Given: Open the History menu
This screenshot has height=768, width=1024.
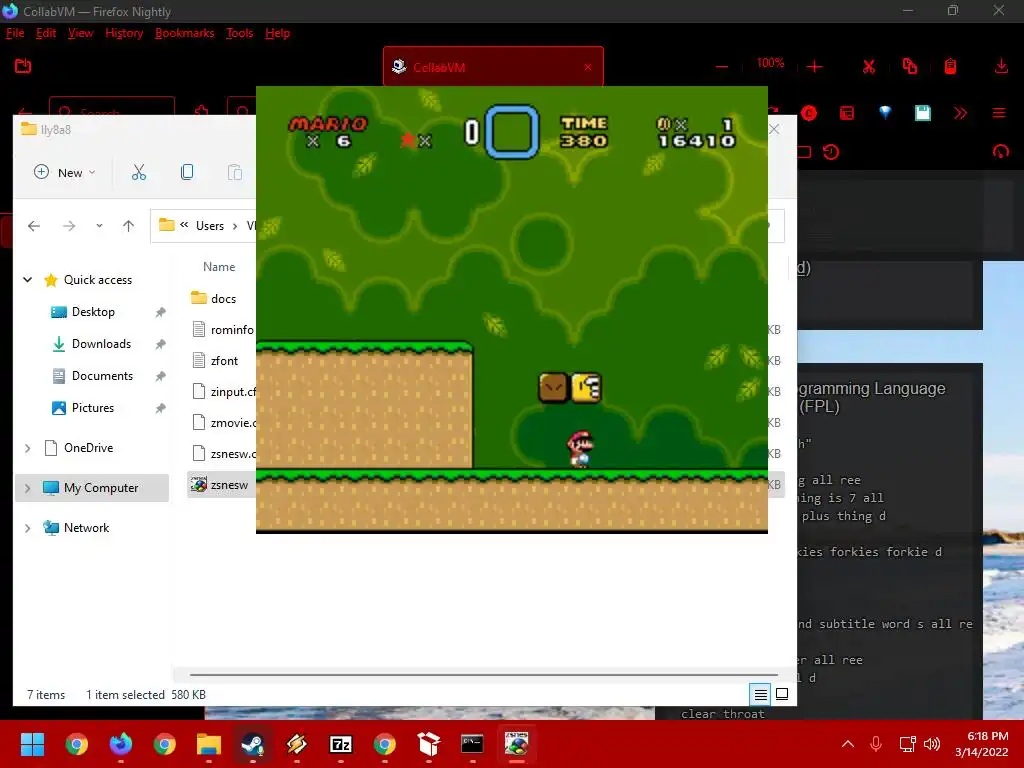Looking at the screenshot, I should 124,33.
